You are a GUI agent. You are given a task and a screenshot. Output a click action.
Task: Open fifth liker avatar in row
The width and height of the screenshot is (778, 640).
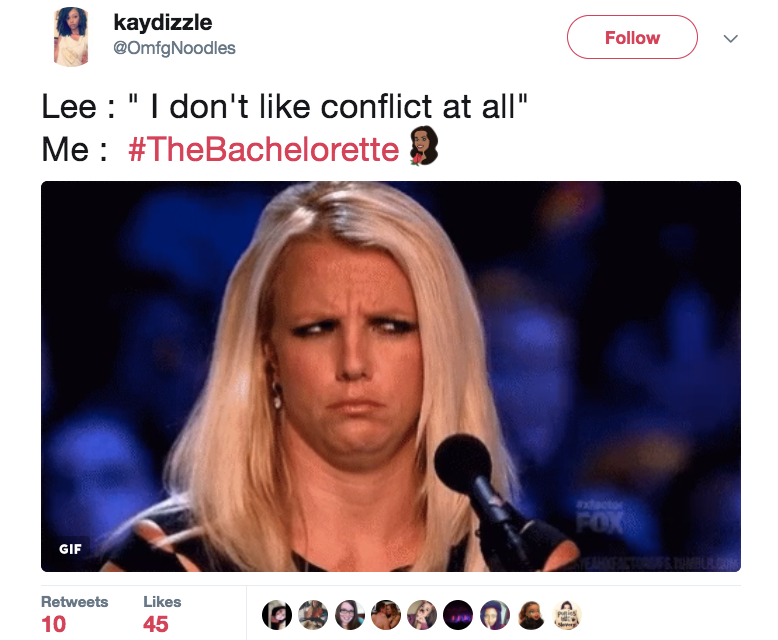[x=422, y=615]
